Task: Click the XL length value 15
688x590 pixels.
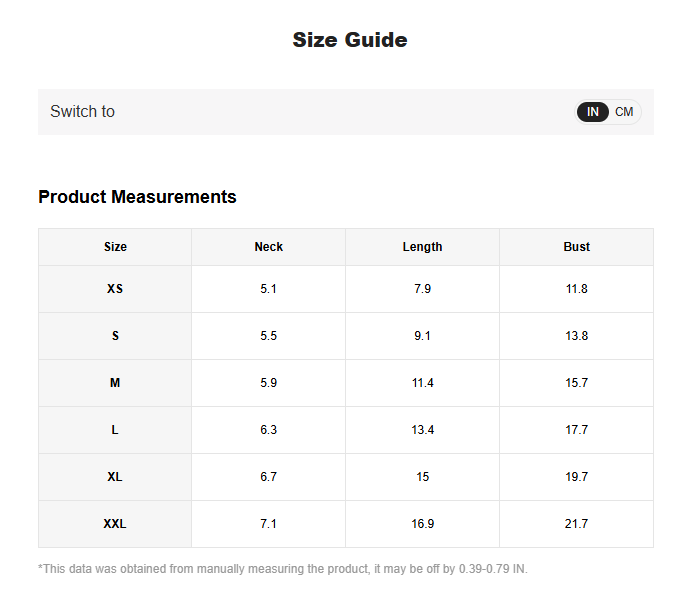Action: pos(422,477)
